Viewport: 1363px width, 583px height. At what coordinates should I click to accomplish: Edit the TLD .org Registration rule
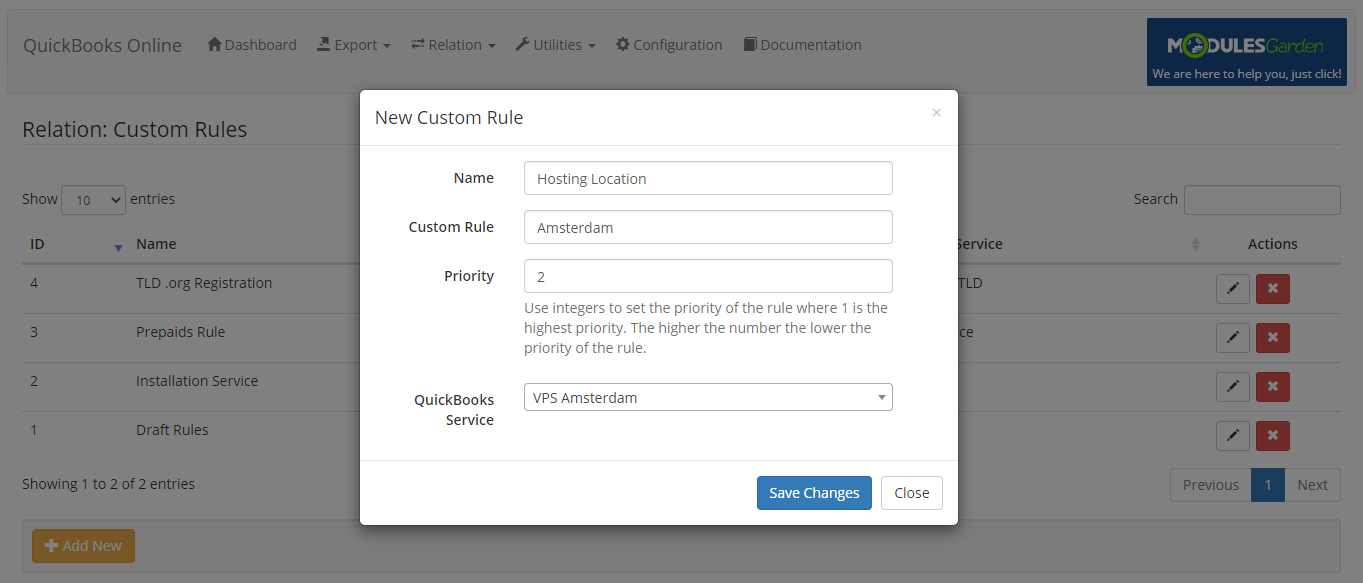(x=1232, y=288)
